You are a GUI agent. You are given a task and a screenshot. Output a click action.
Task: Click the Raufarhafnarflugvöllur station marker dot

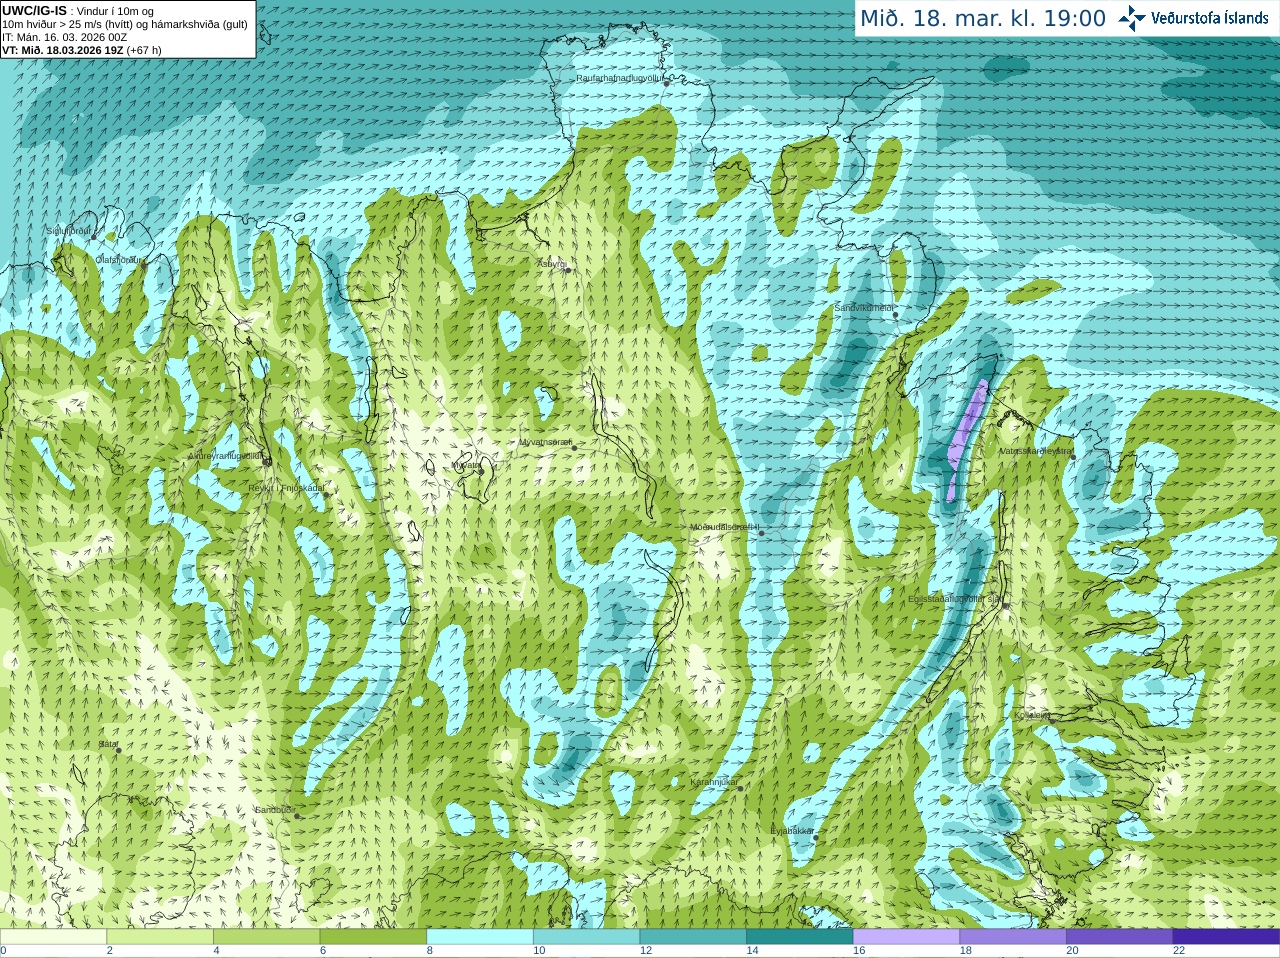[667, 83]
